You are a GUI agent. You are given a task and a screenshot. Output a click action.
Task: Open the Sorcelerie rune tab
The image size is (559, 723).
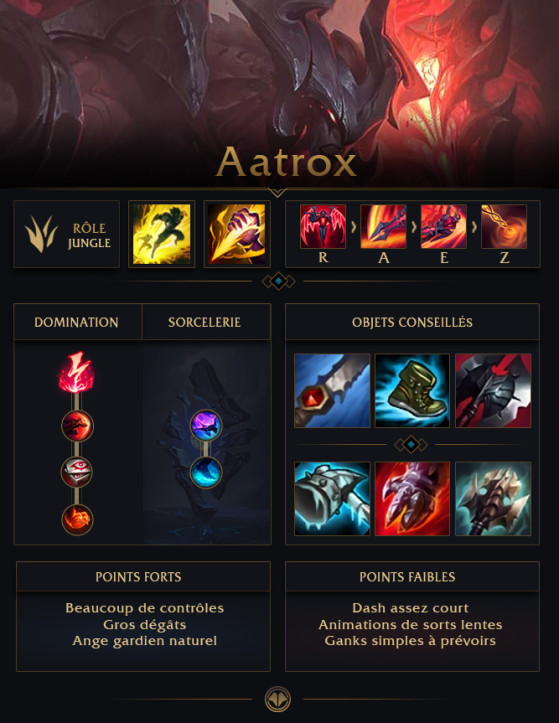206,322
